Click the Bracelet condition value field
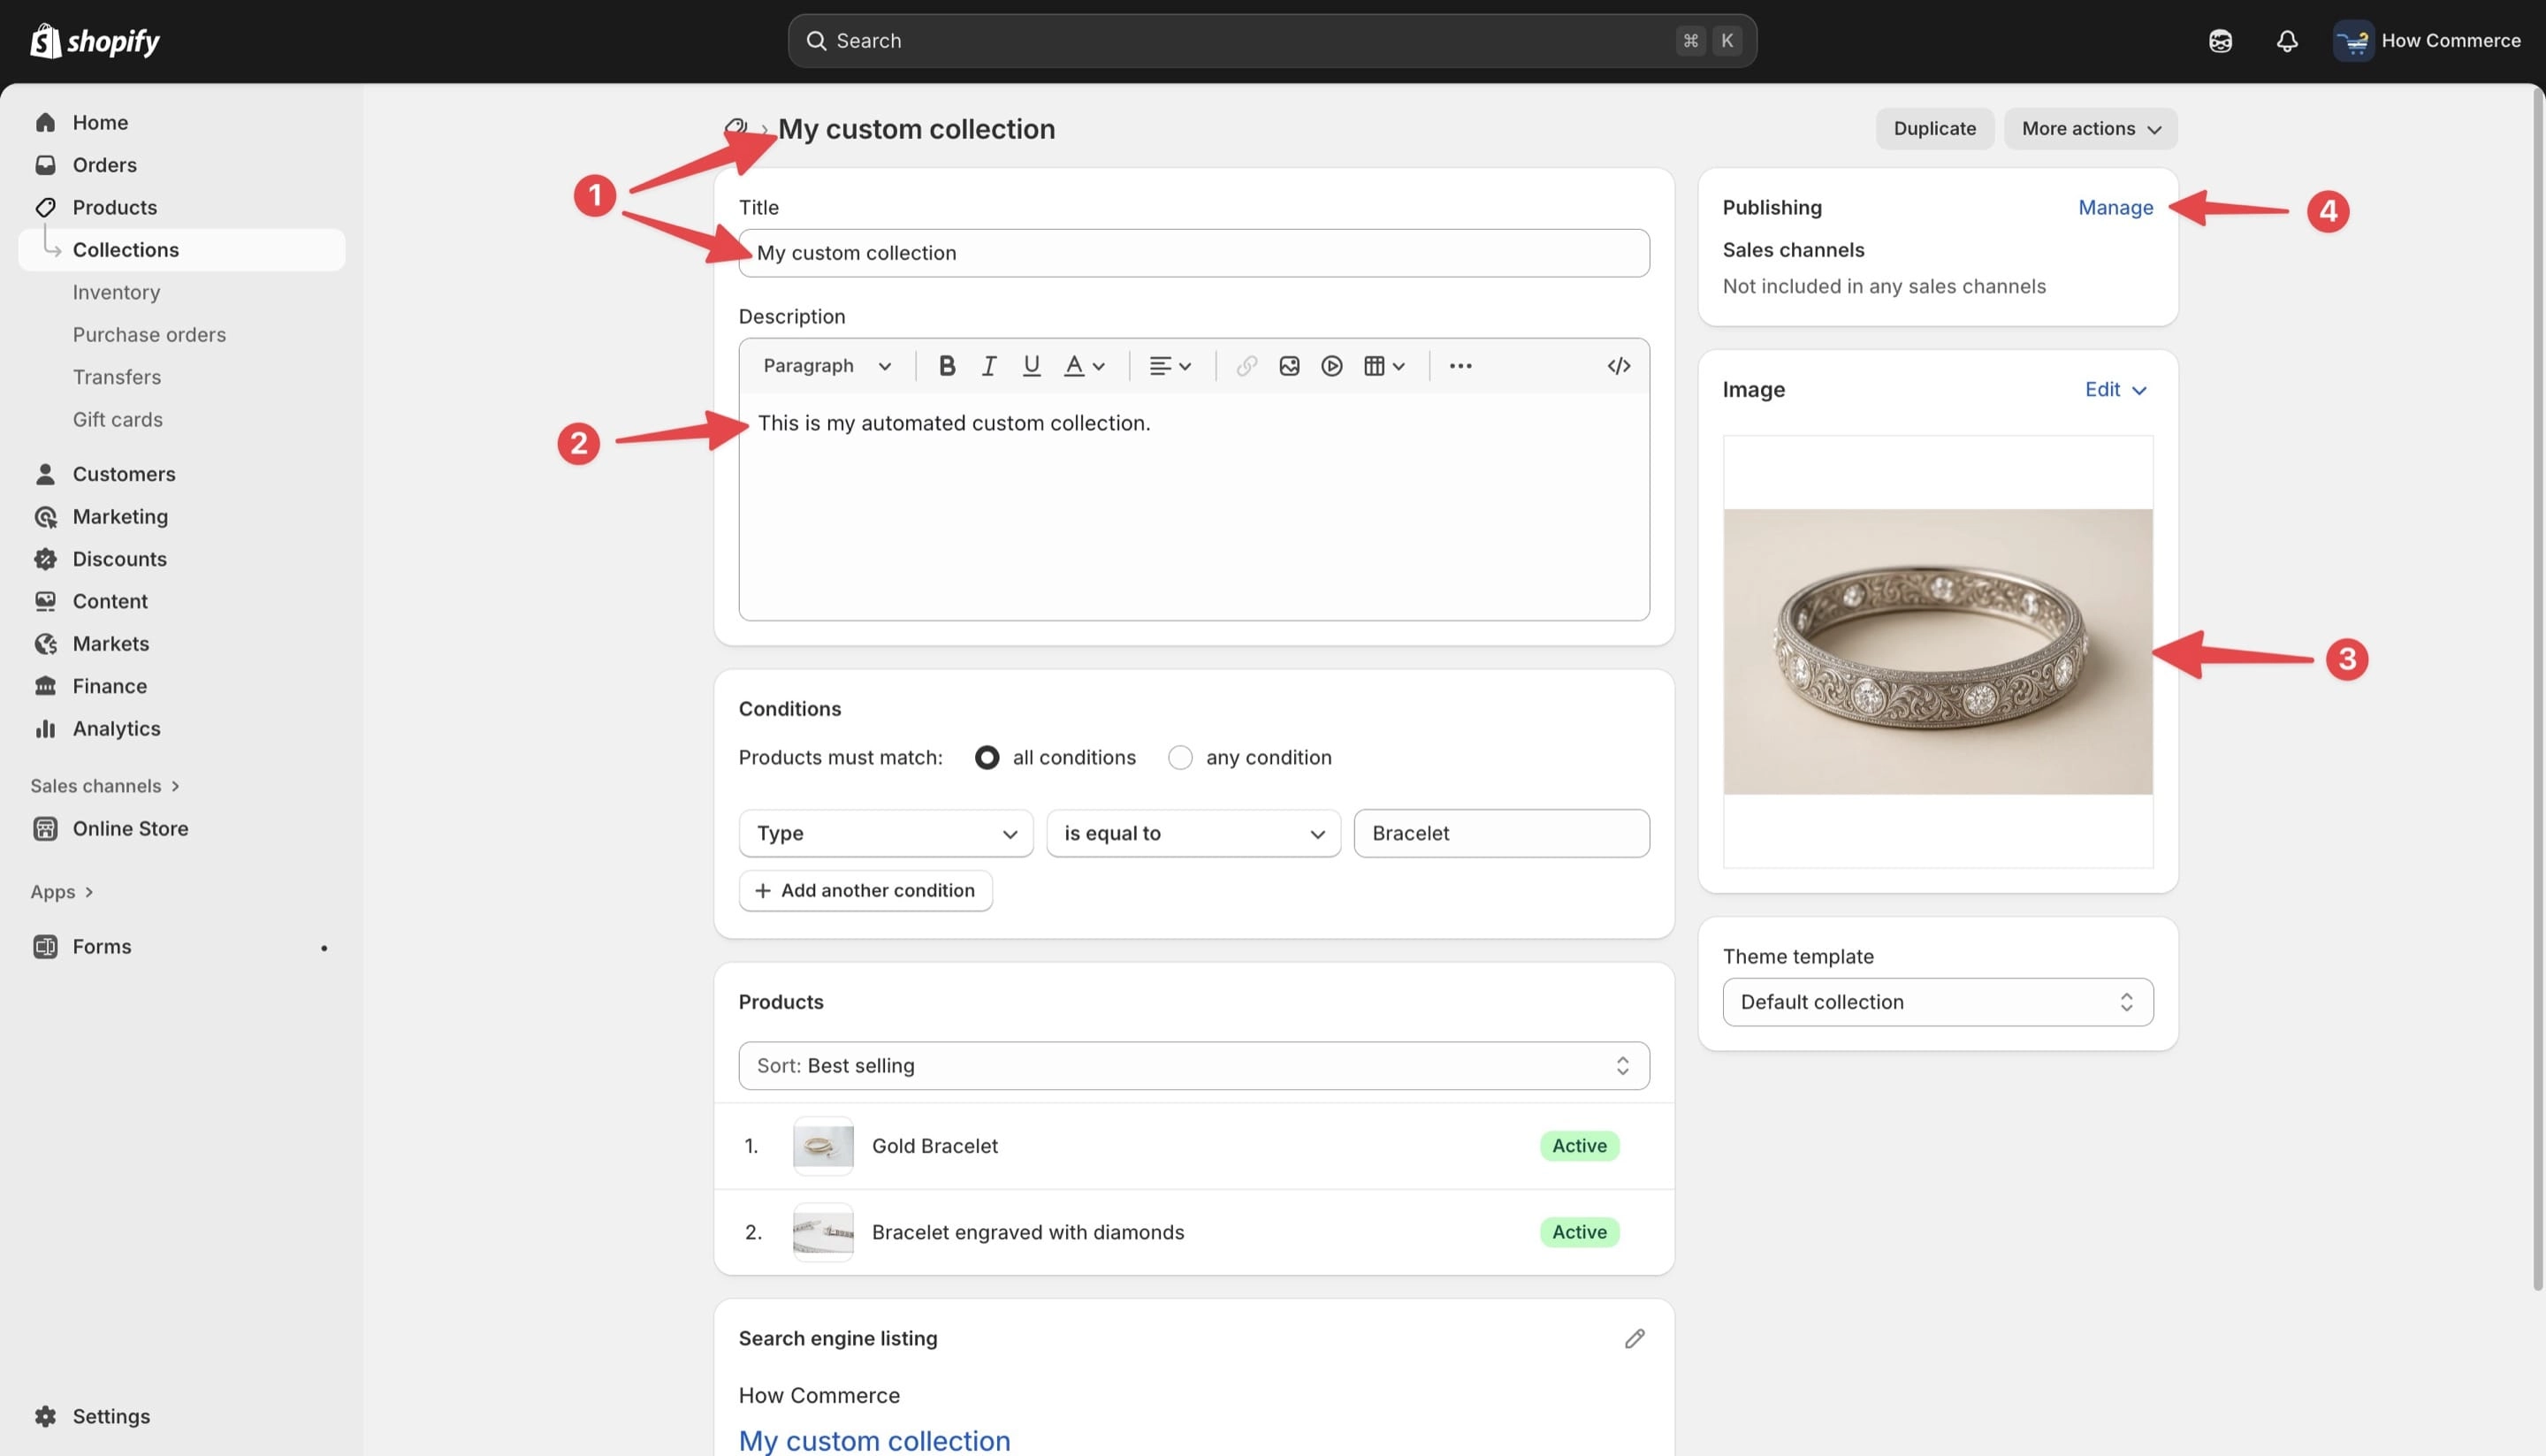 click(1501, 833)
